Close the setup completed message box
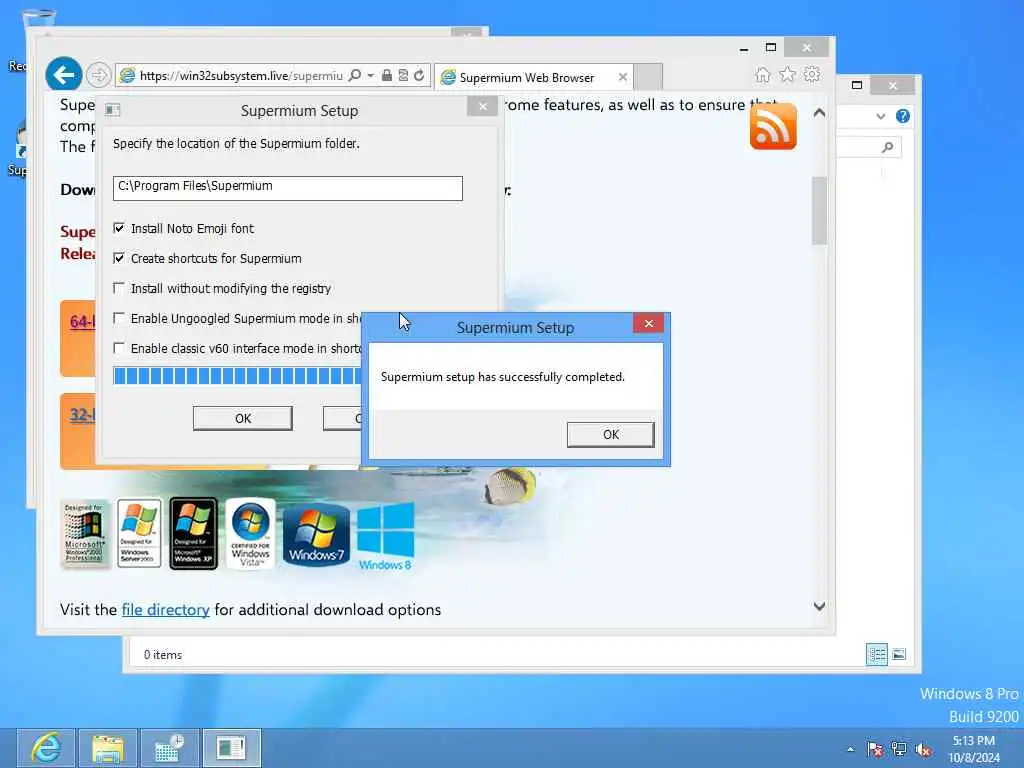 coord(648,323)
